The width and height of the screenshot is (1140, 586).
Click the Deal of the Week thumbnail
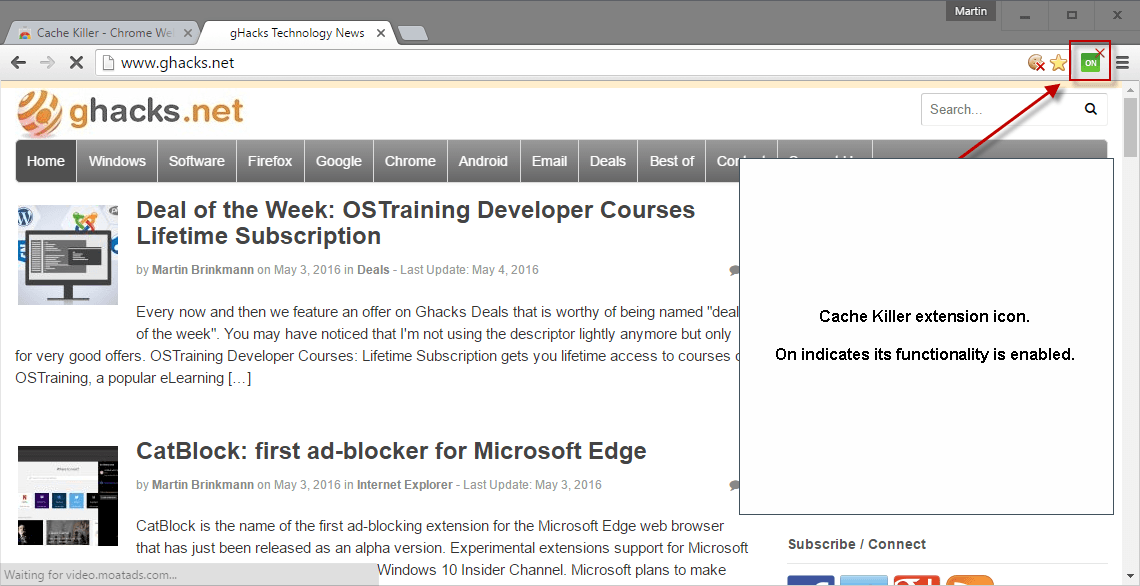68,254
